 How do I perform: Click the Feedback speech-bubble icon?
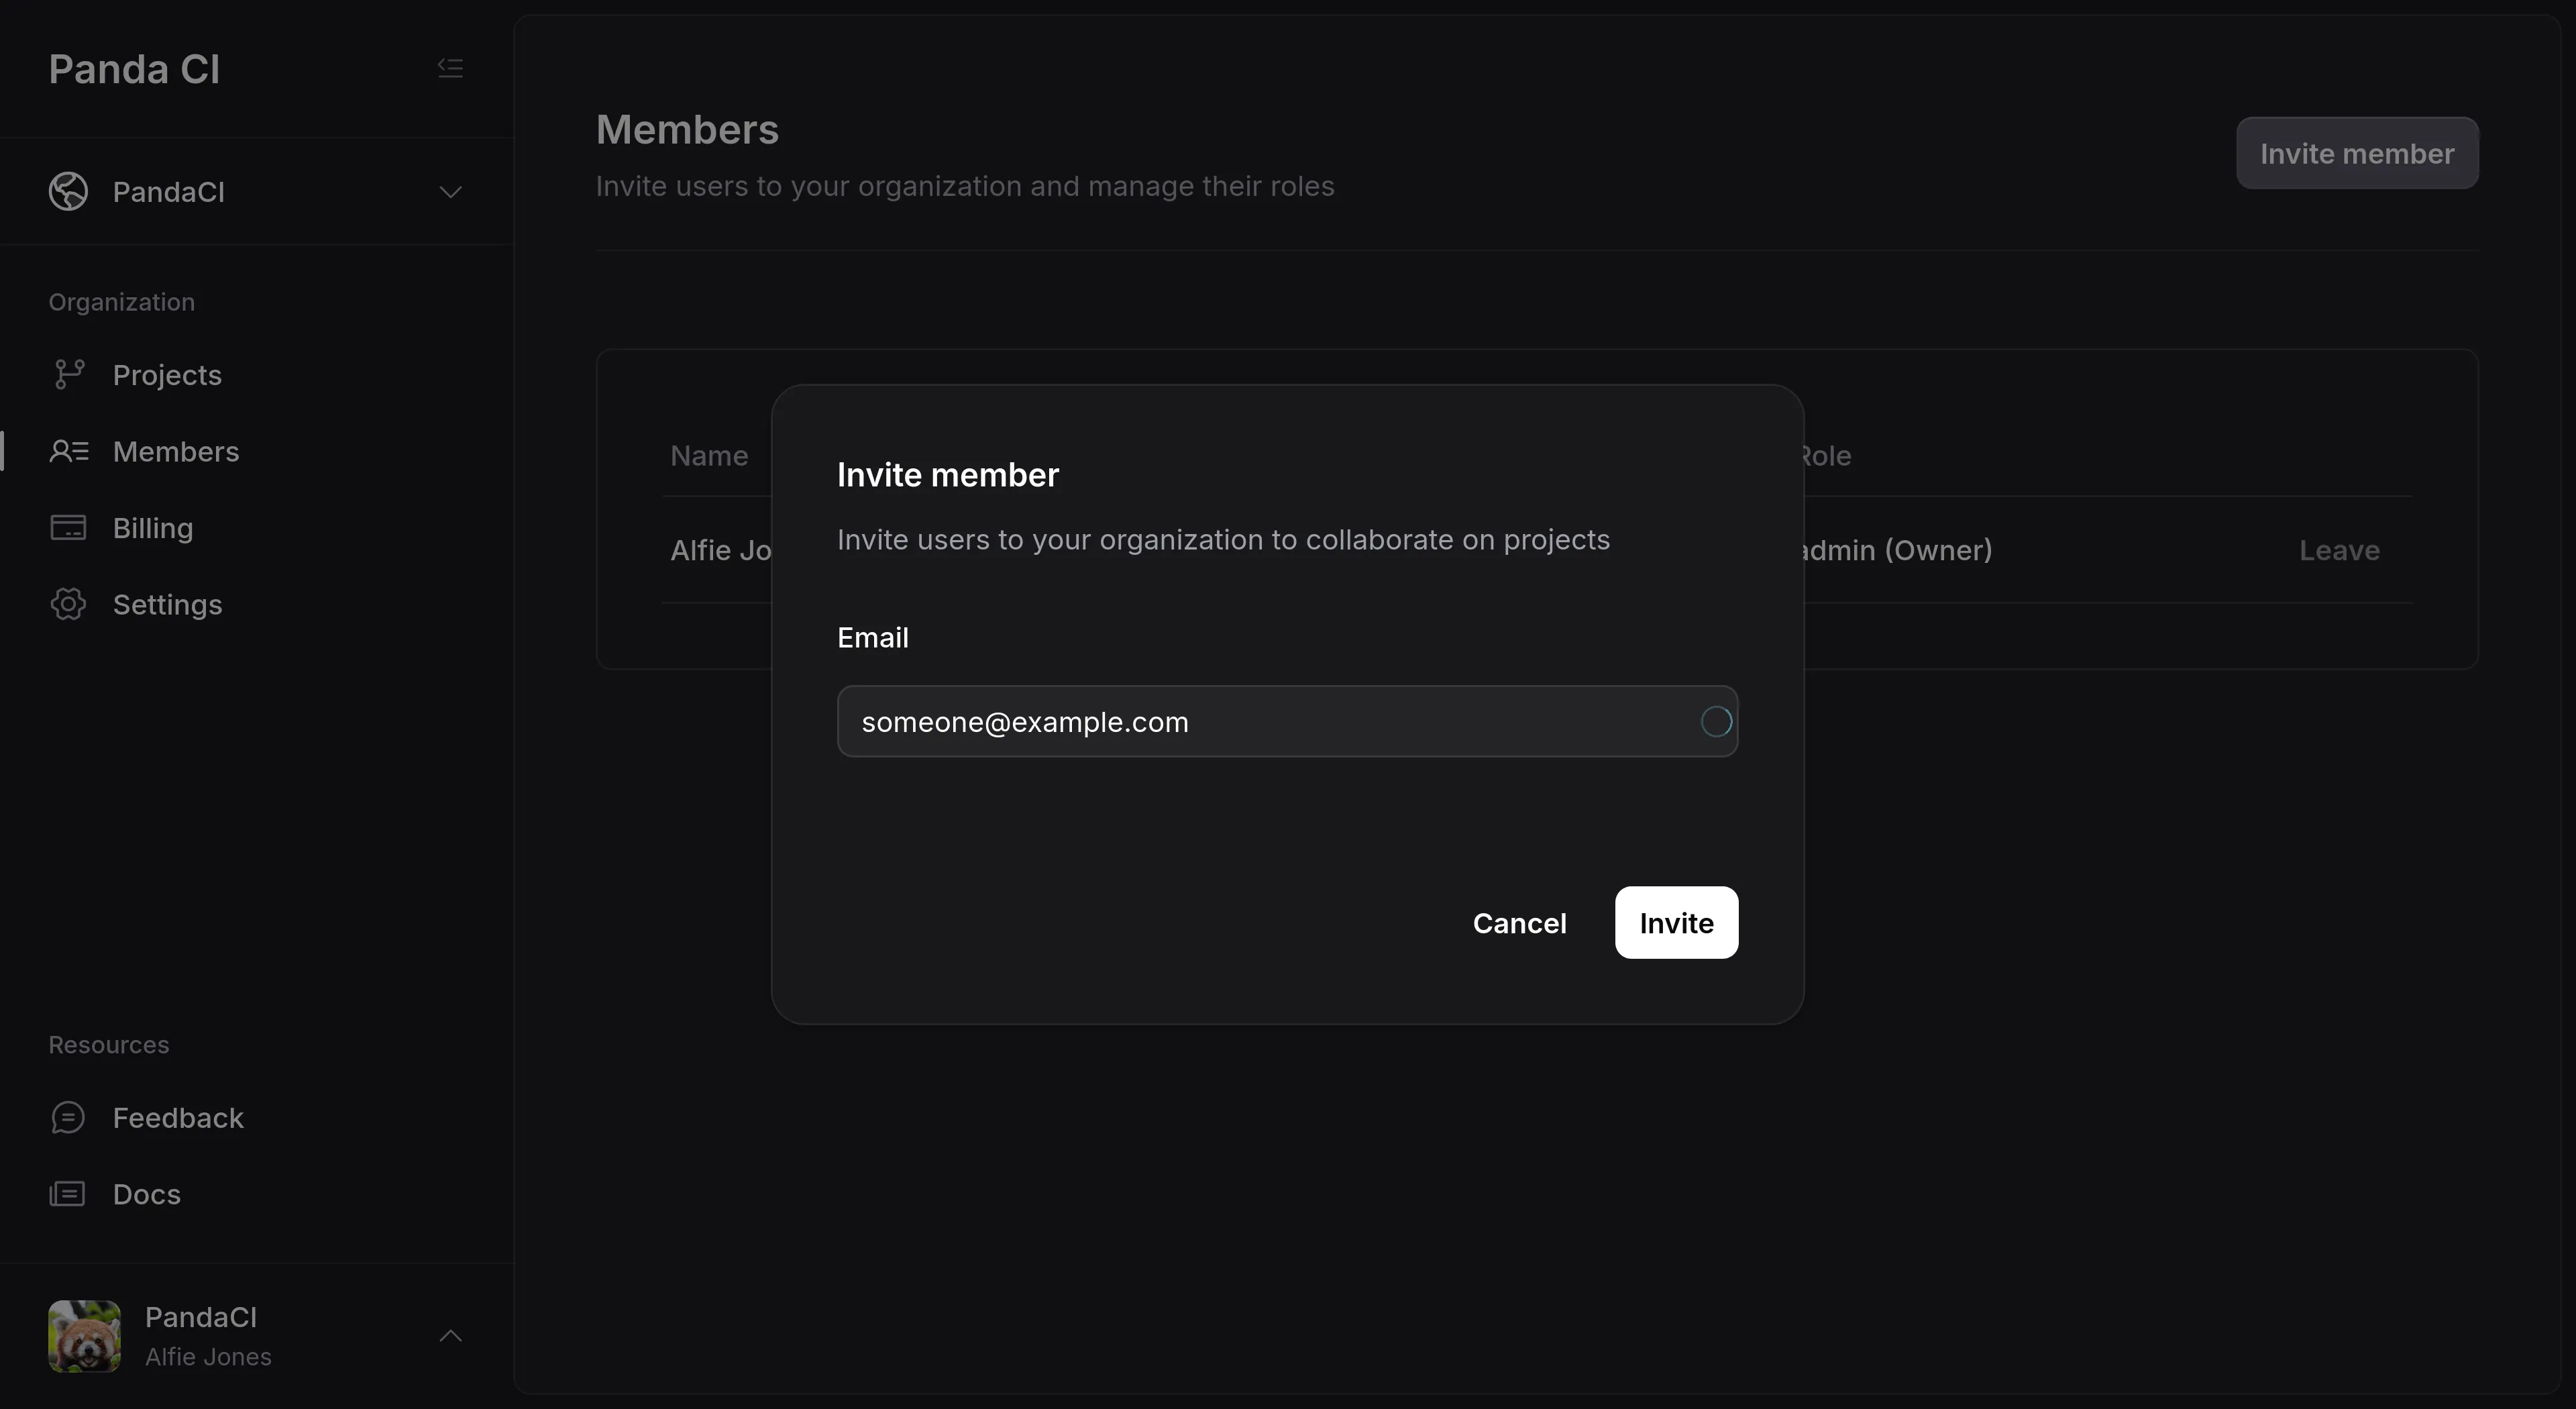pos(68,1117)
